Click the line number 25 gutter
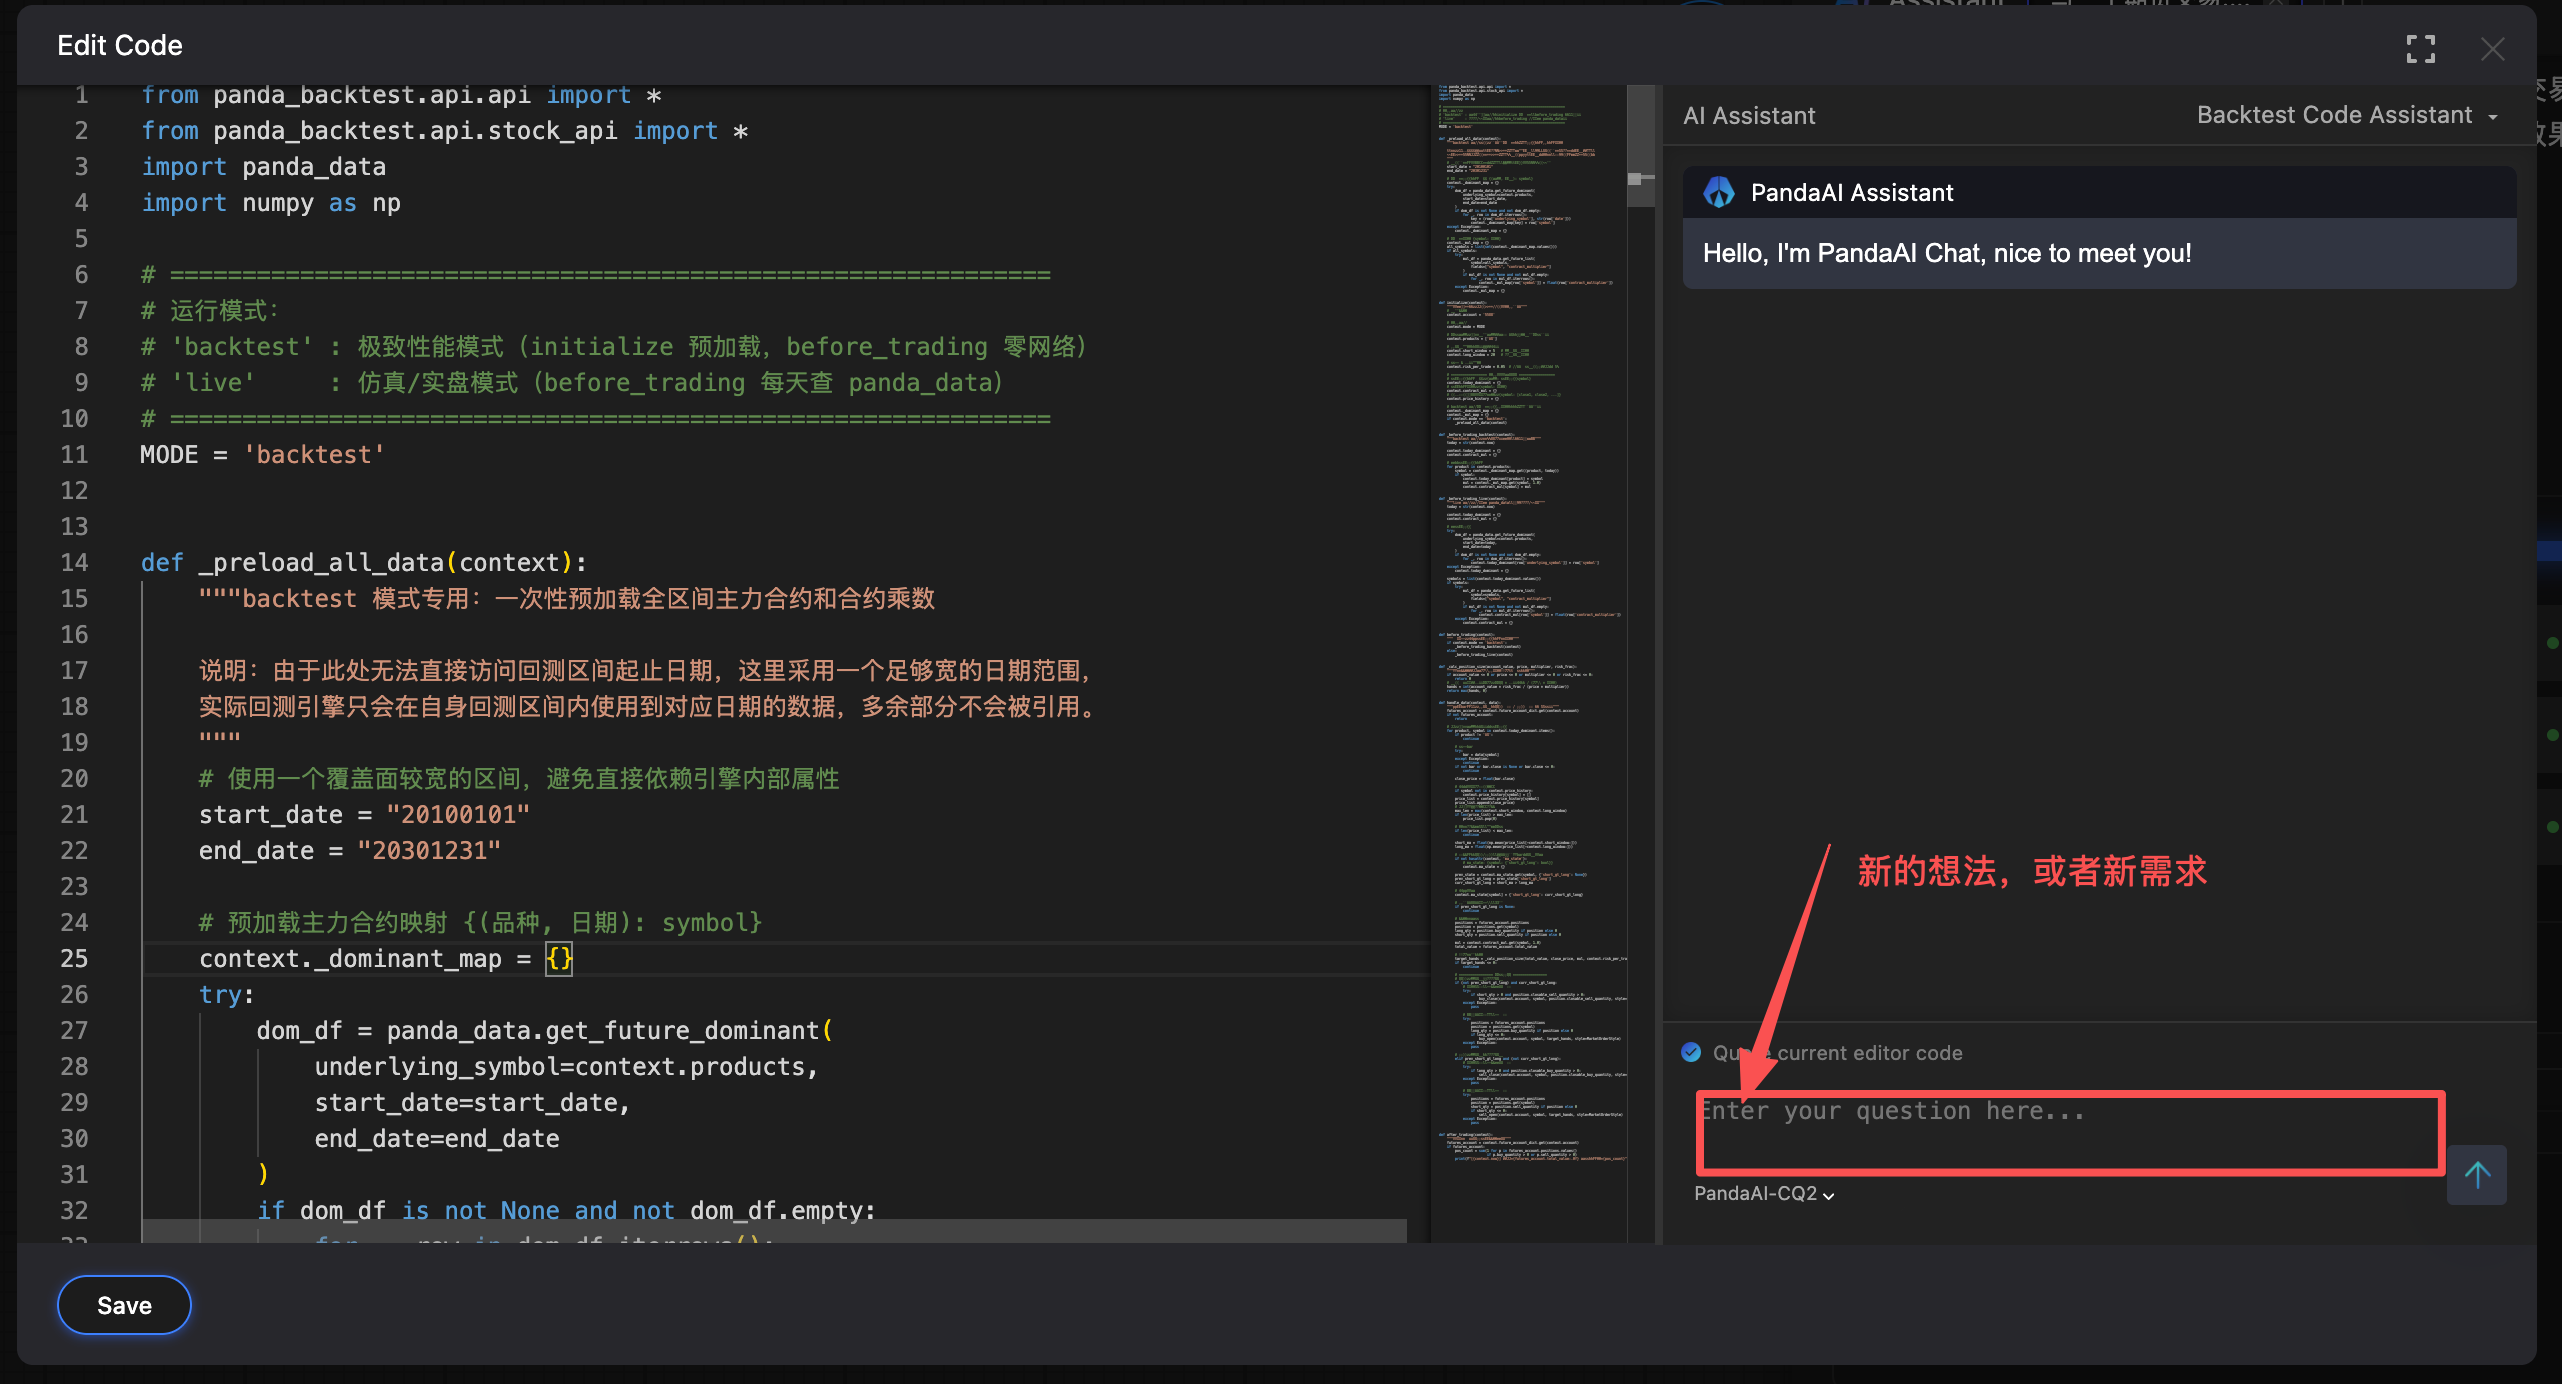Image resolution: width=2562 pixels, height=1384 pixels. [x=75, y=958]
